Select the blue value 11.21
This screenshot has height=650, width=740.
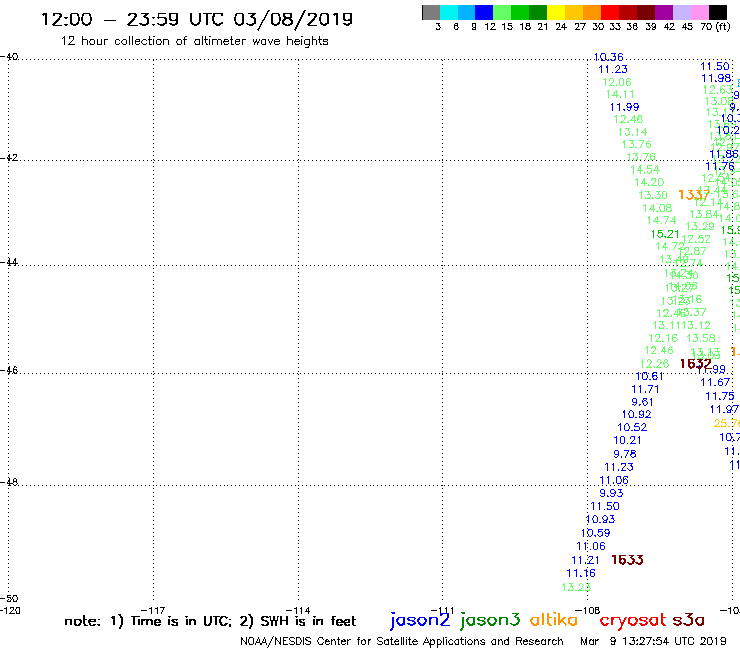[585, 560]
